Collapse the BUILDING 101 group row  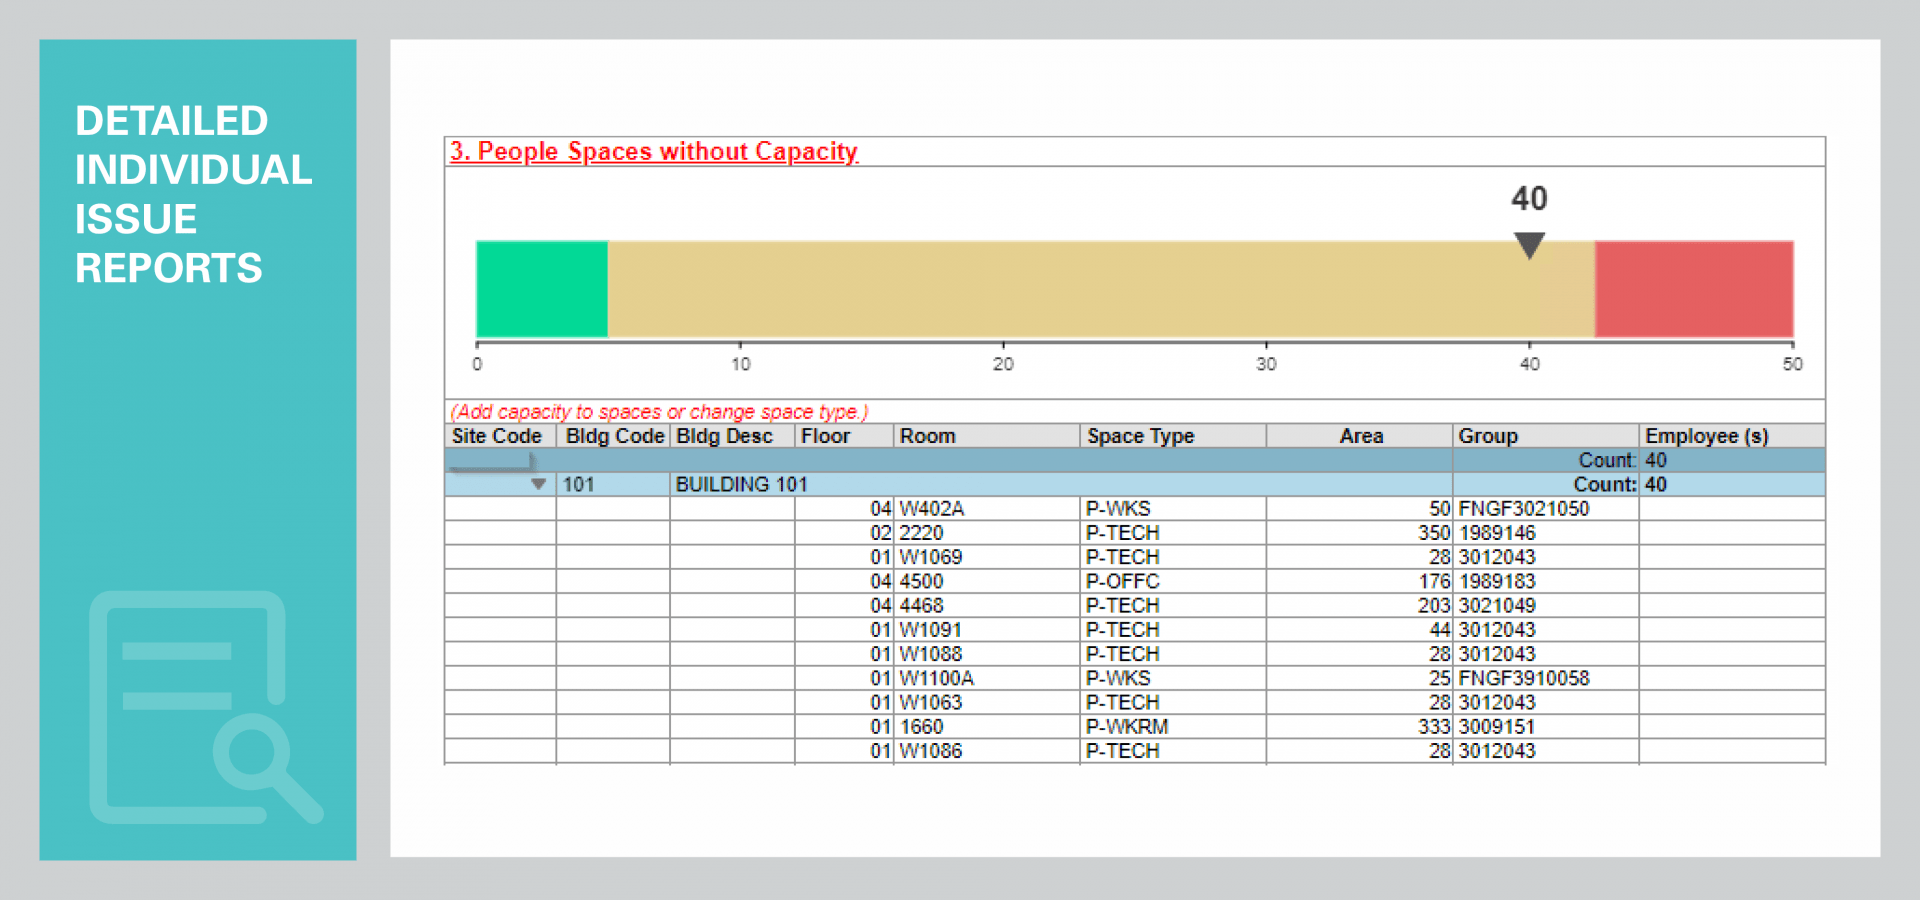[540, 484]
